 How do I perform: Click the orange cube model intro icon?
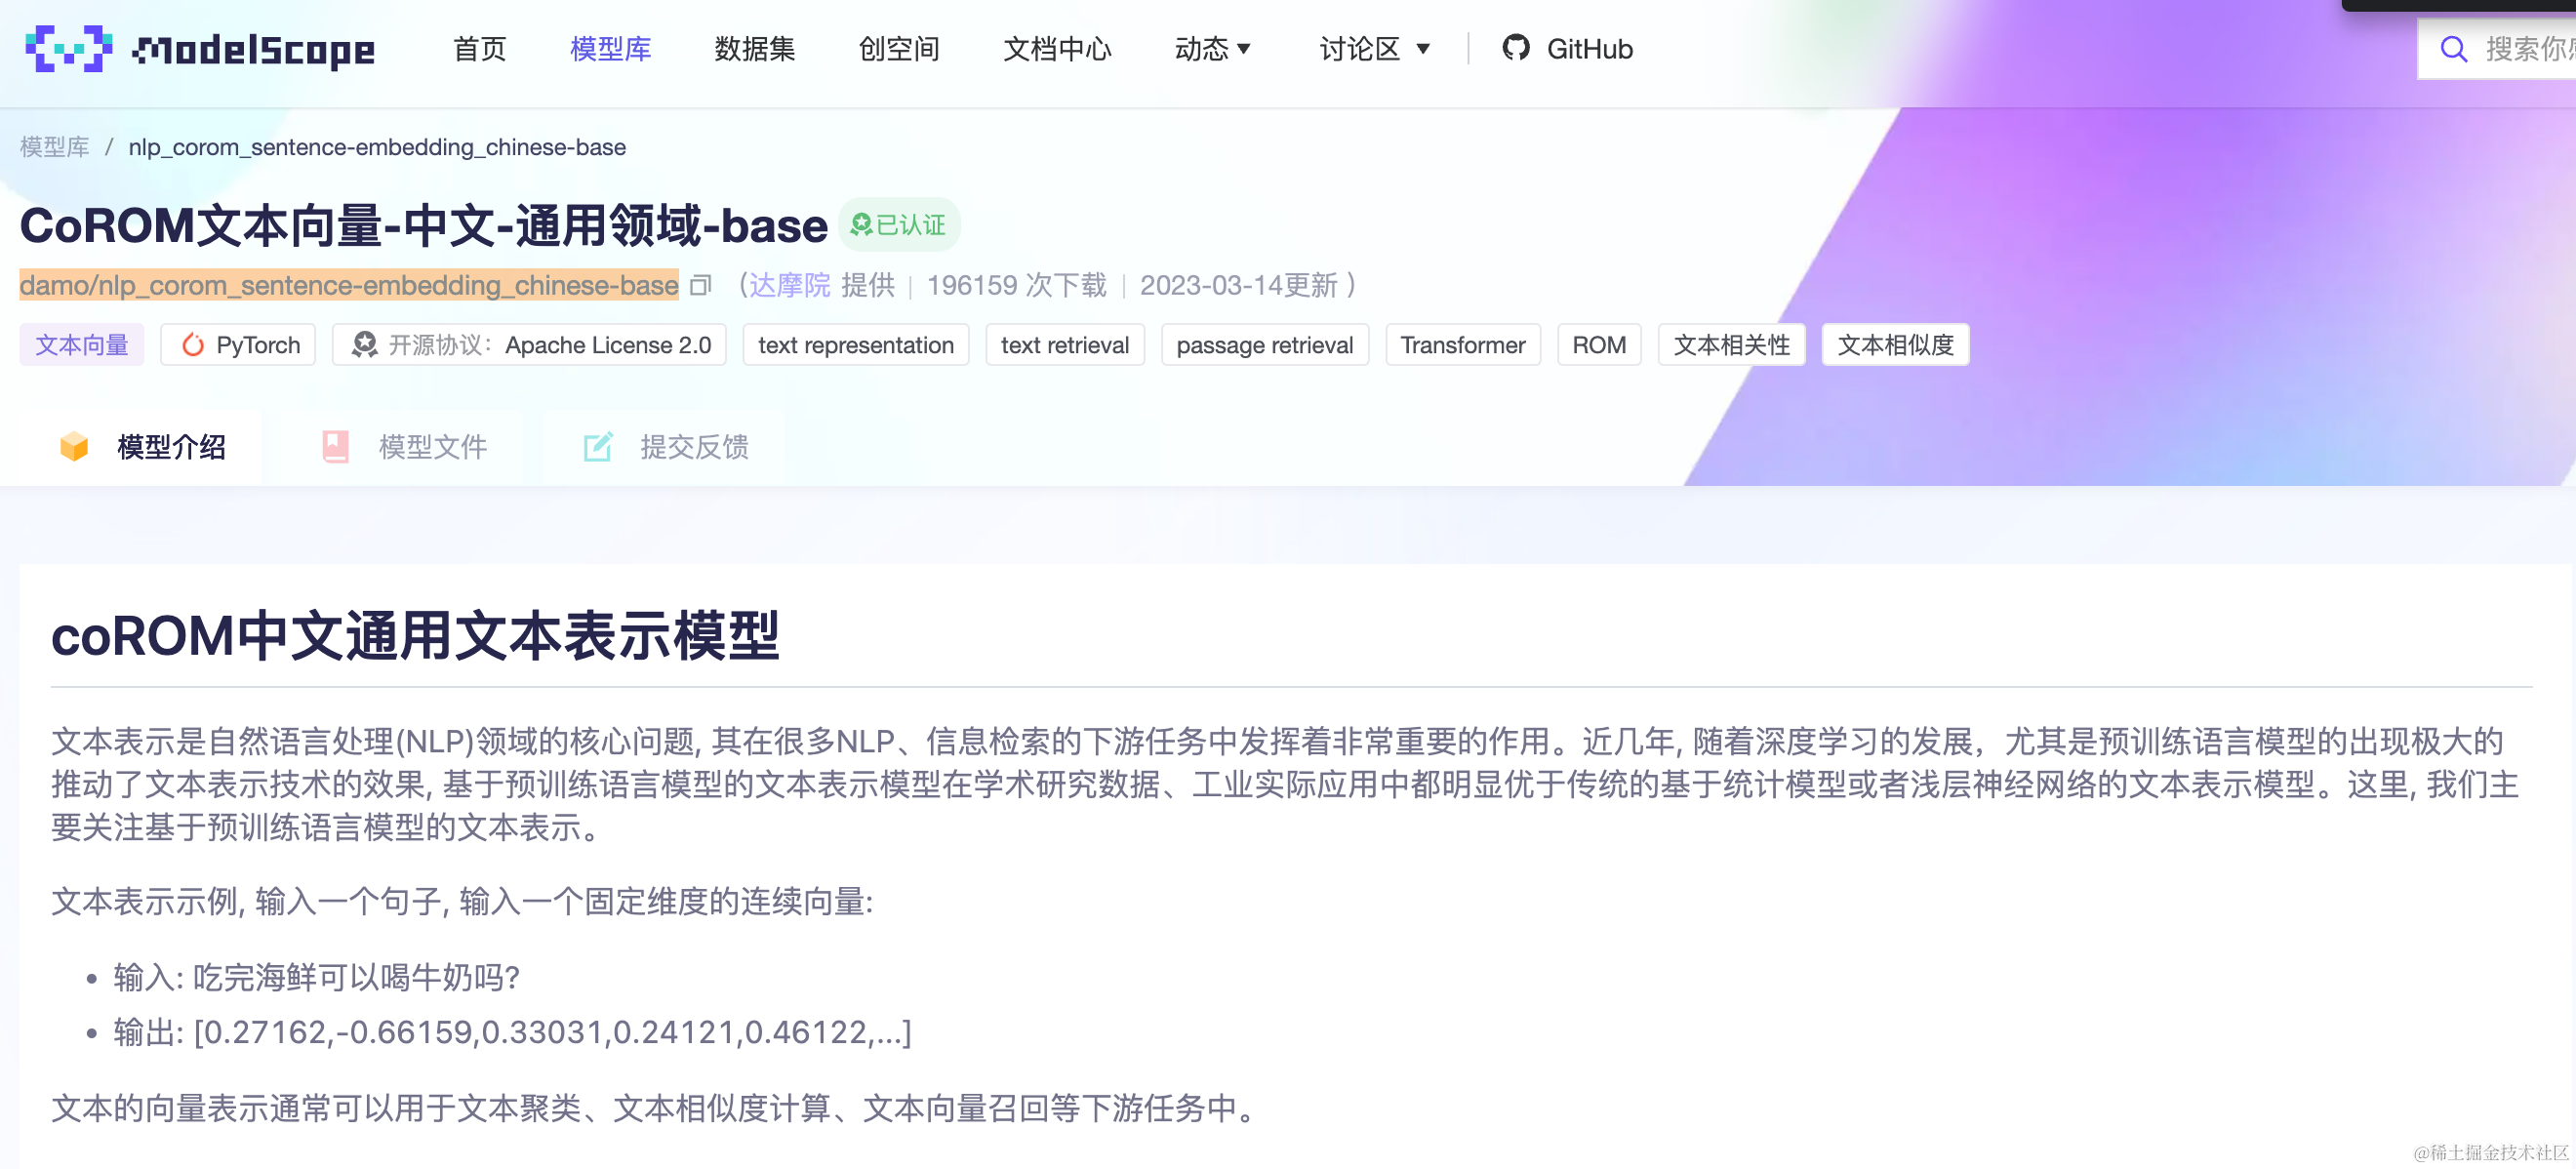click(x=74, y=447)
